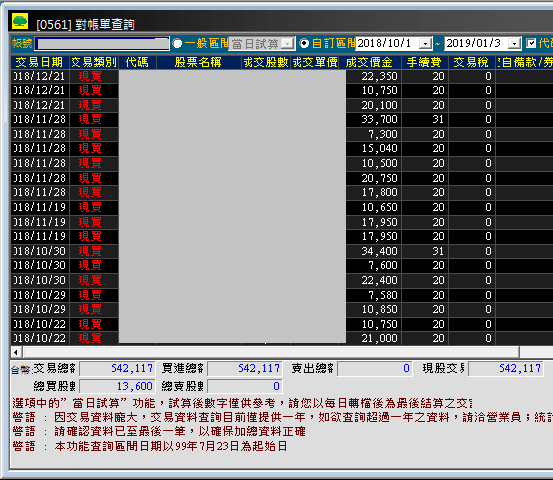Click the 現股交易 value 542,117 field
The image size is (553, 480).
(505, 369)
